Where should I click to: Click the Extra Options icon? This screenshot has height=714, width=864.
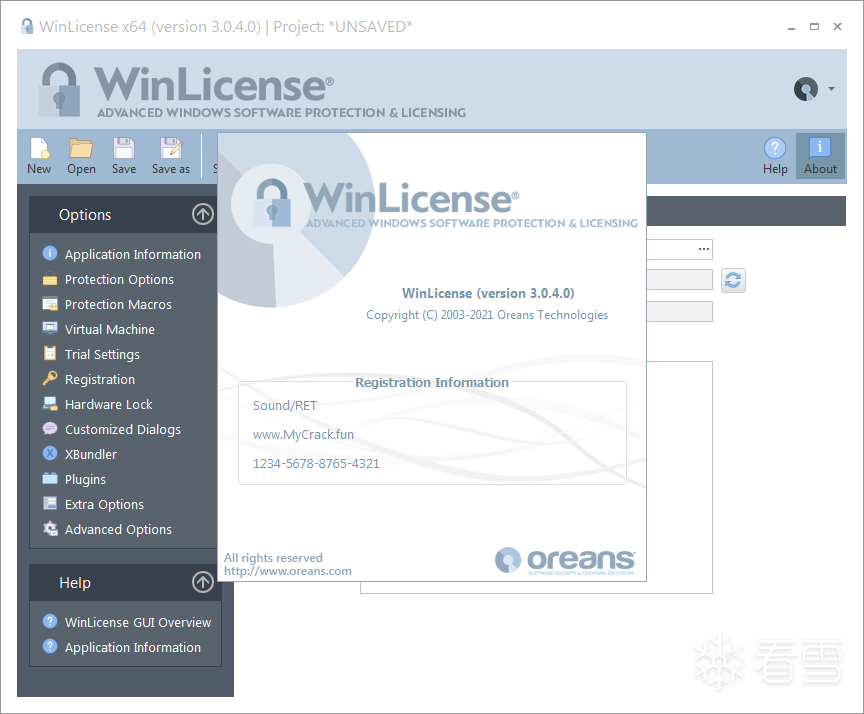(x=50, y=503)
